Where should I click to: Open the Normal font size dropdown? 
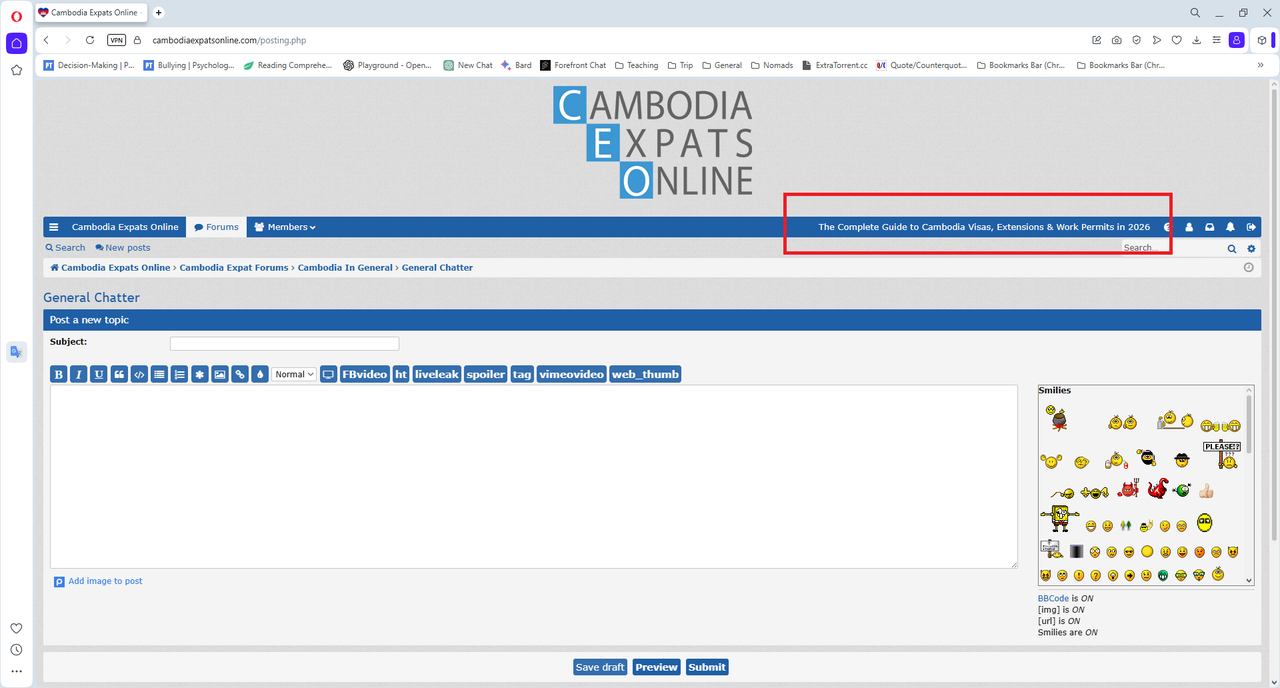point(294,374)
